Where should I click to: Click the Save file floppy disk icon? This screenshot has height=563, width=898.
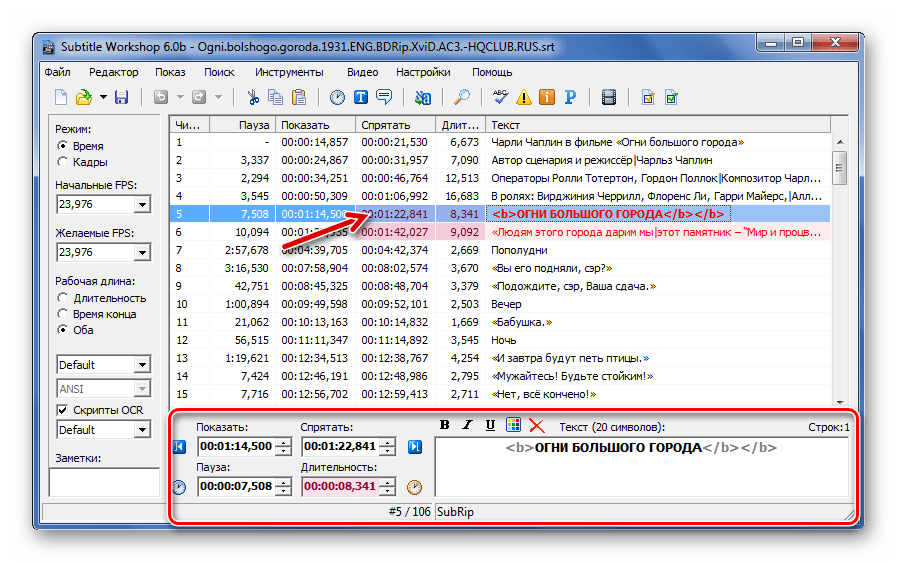[x=122, y=98]
